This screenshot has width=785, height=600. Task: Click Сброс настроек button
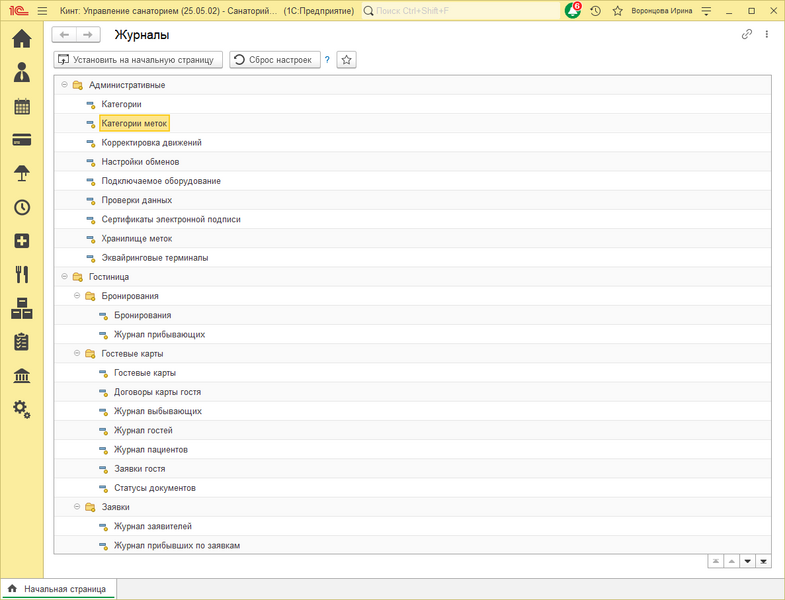point(275,60)
